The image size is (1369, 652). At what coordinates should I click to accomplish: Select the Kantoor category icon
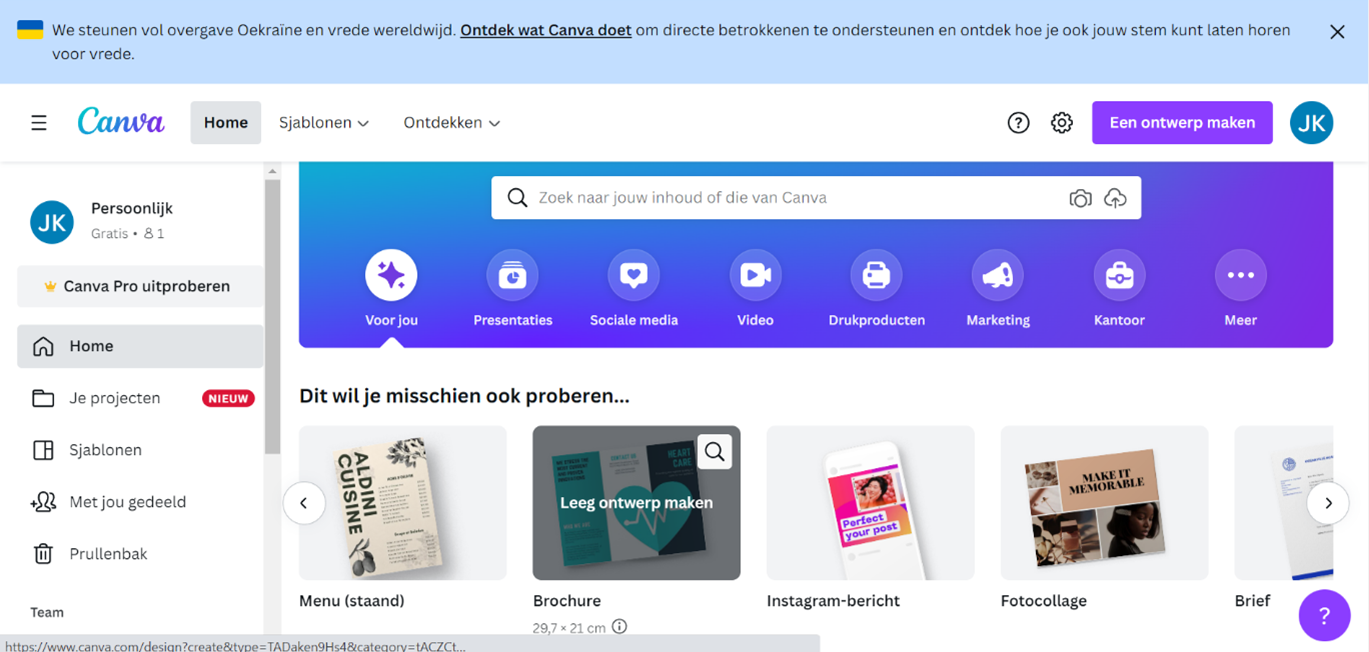(x=1118, y=274)
